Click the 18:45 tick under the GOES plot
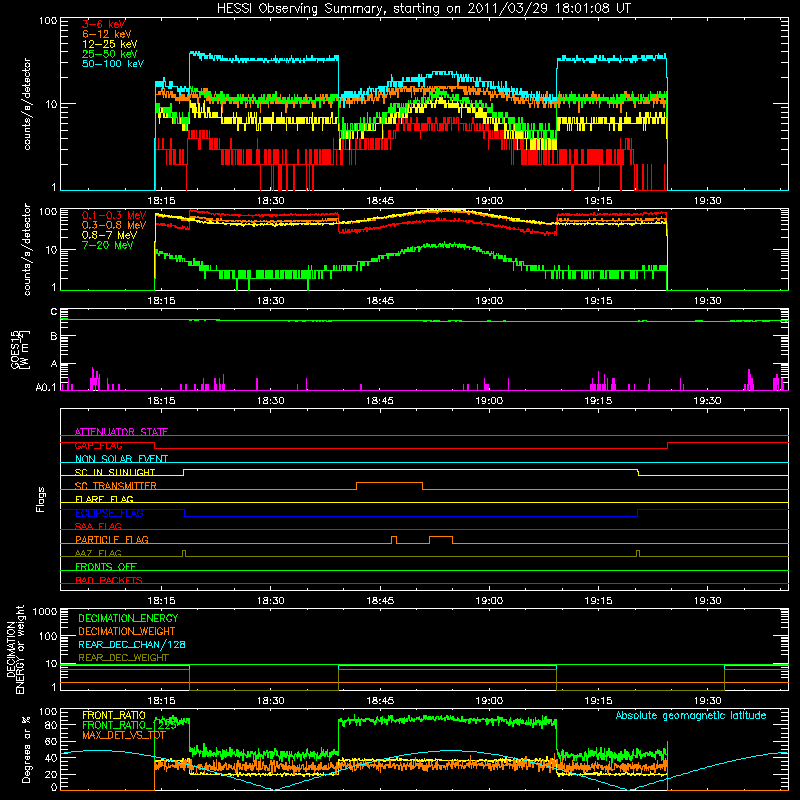 (x=380, y=401)
